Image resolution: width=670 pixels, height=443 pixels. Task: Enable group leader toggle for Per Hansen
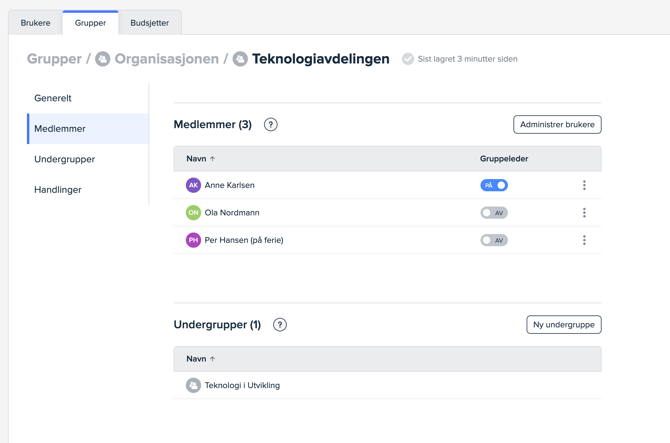coord(494,240)
